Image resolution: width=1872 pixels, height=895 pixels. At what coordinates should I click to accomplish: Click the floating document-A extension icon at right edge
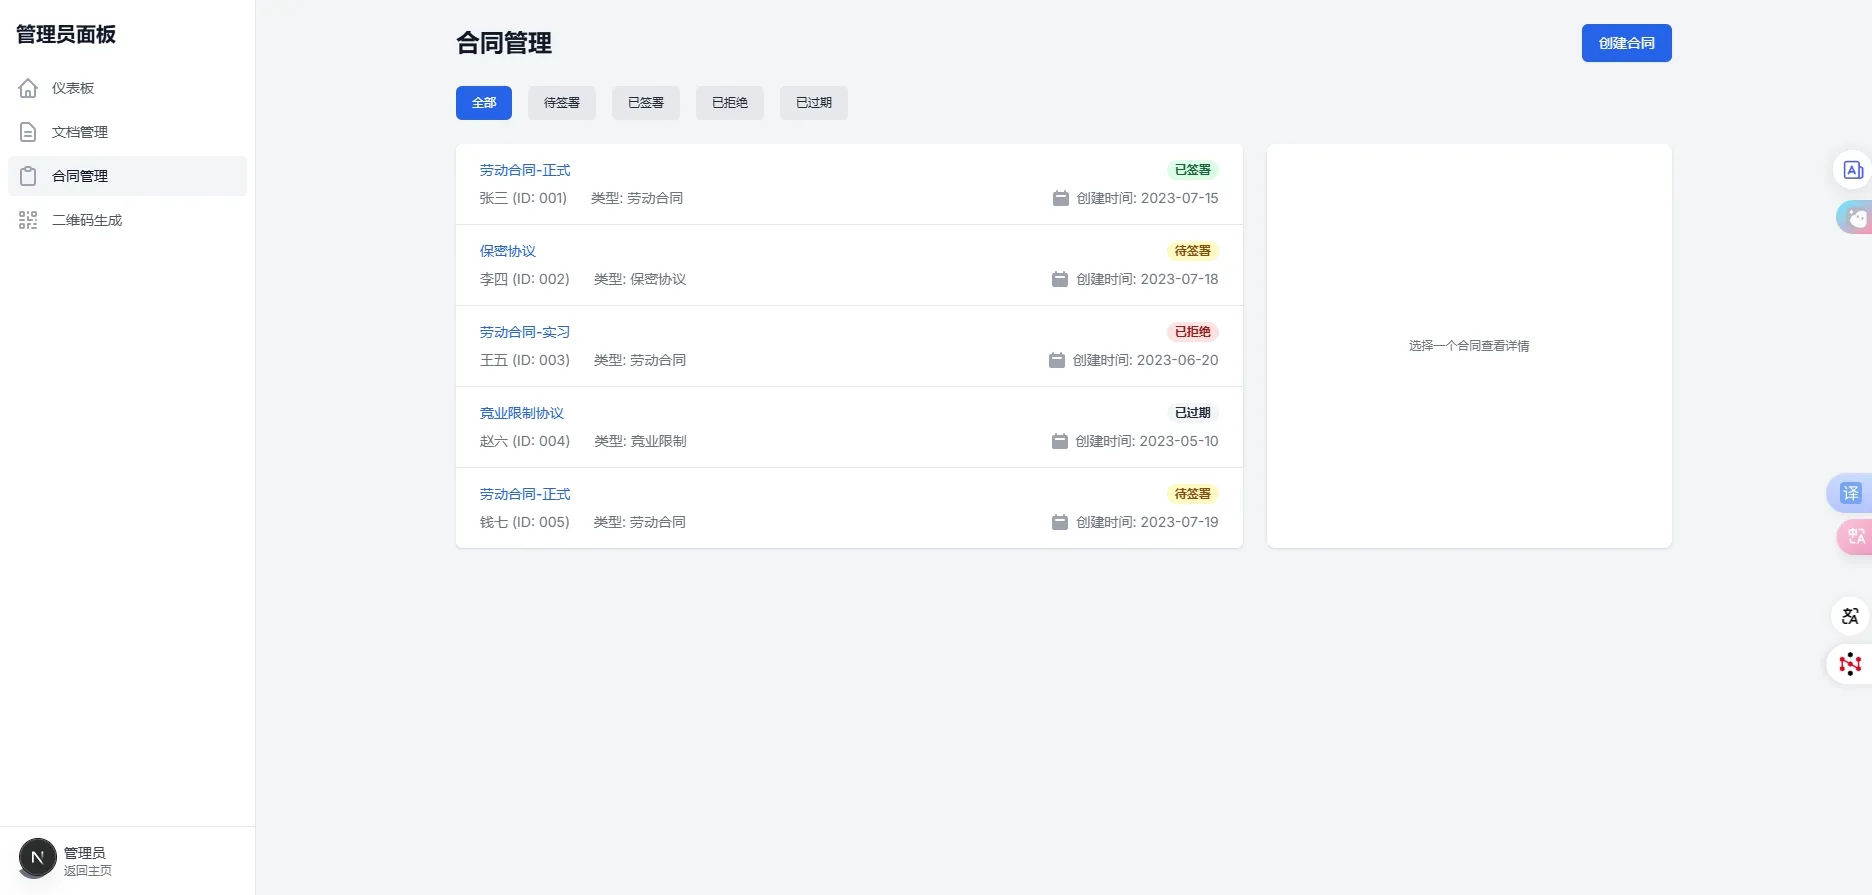(x=1853, y=170)
